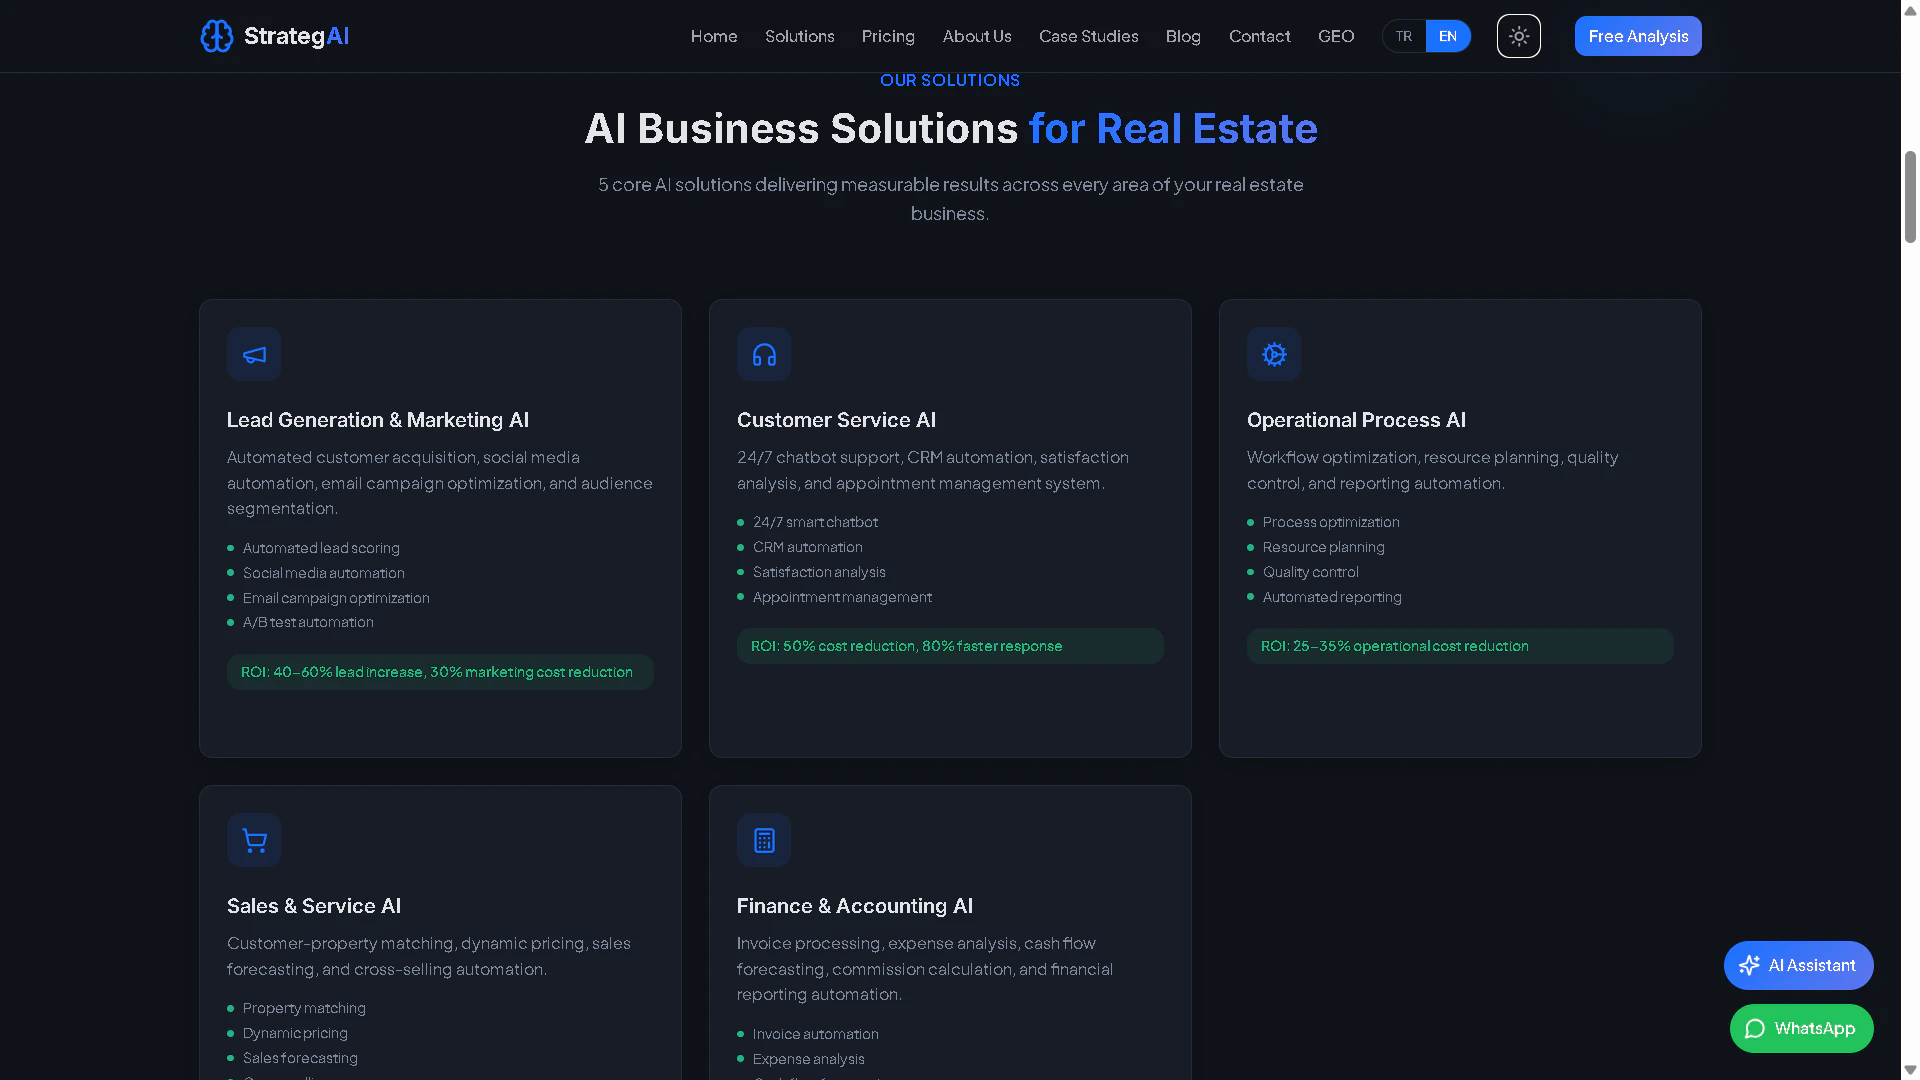Open the GEO navigation link
The width and height of the screenshot is (1920, 1080).
point(1336,36)
